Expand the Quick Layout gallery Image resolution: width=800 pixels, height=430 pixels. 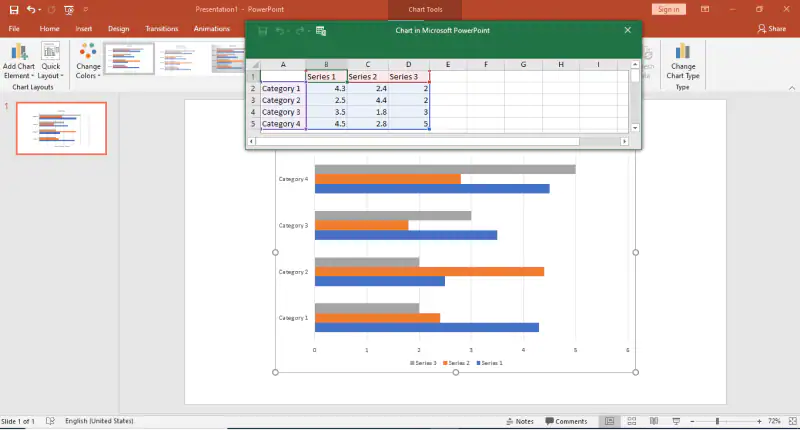51,61
